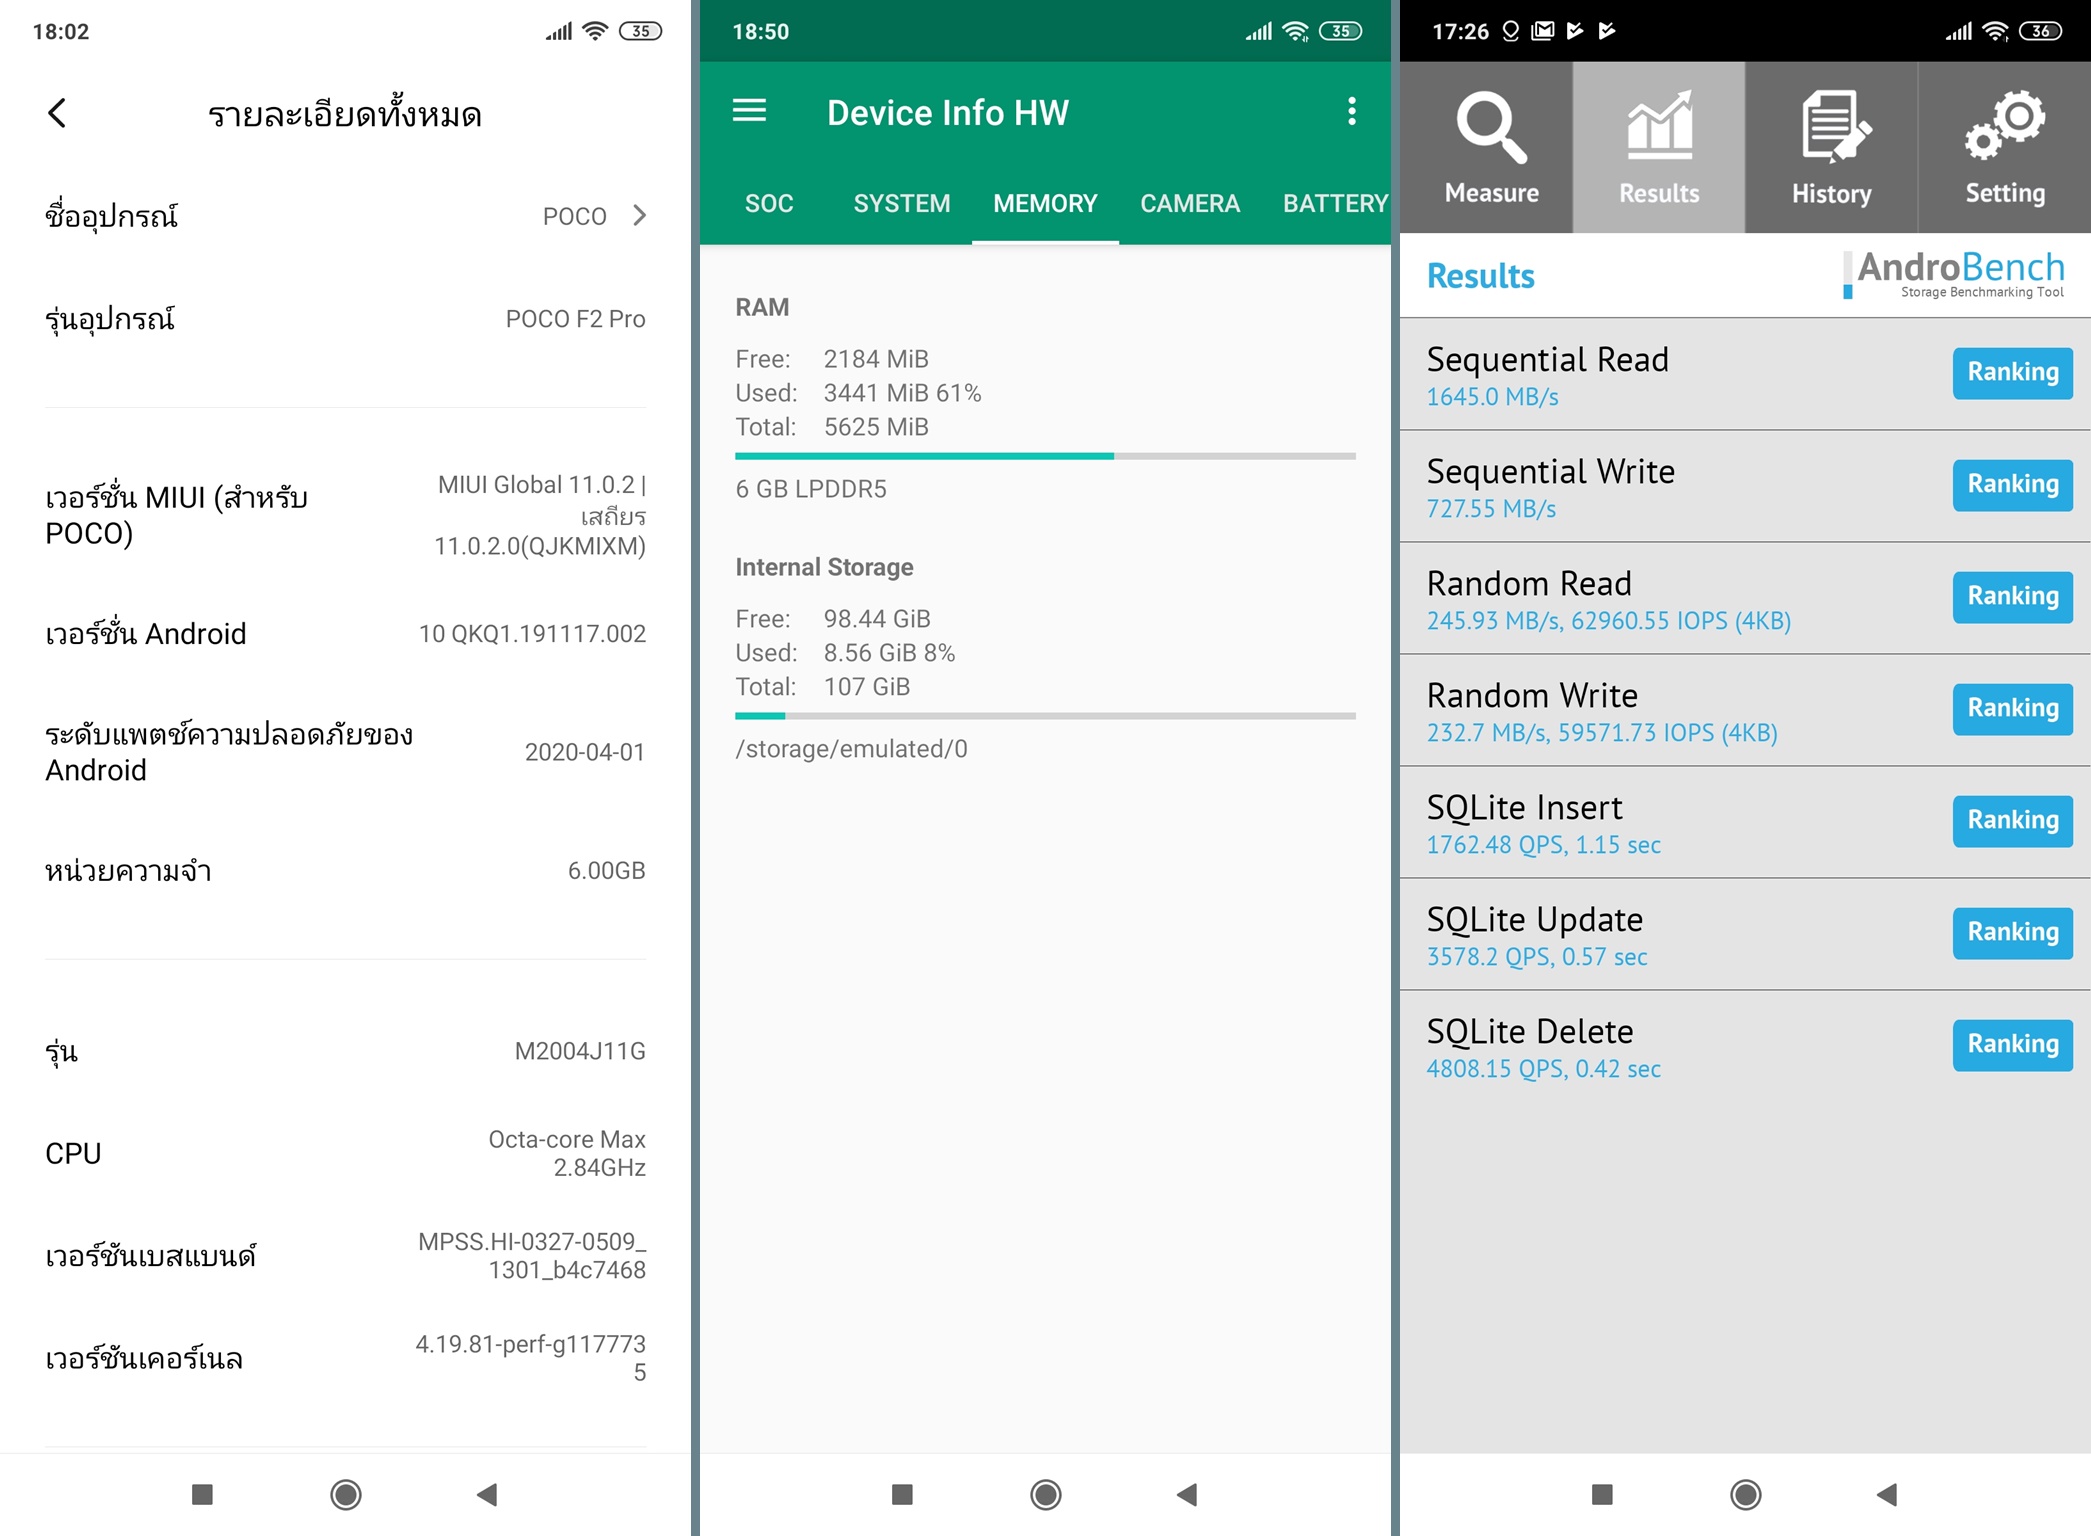Open hamburger menu in Device Info HW
The width and height of the screenshot is (2091, 1536).
(x=749, y=111)
